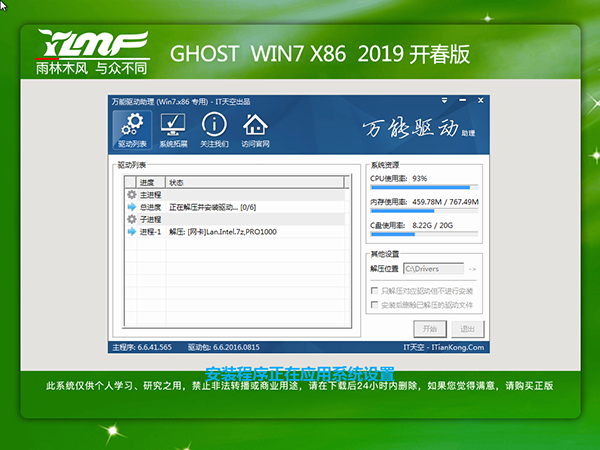Select the 子进程 row label
600x450 pixels.
click(x=150, y=220)
